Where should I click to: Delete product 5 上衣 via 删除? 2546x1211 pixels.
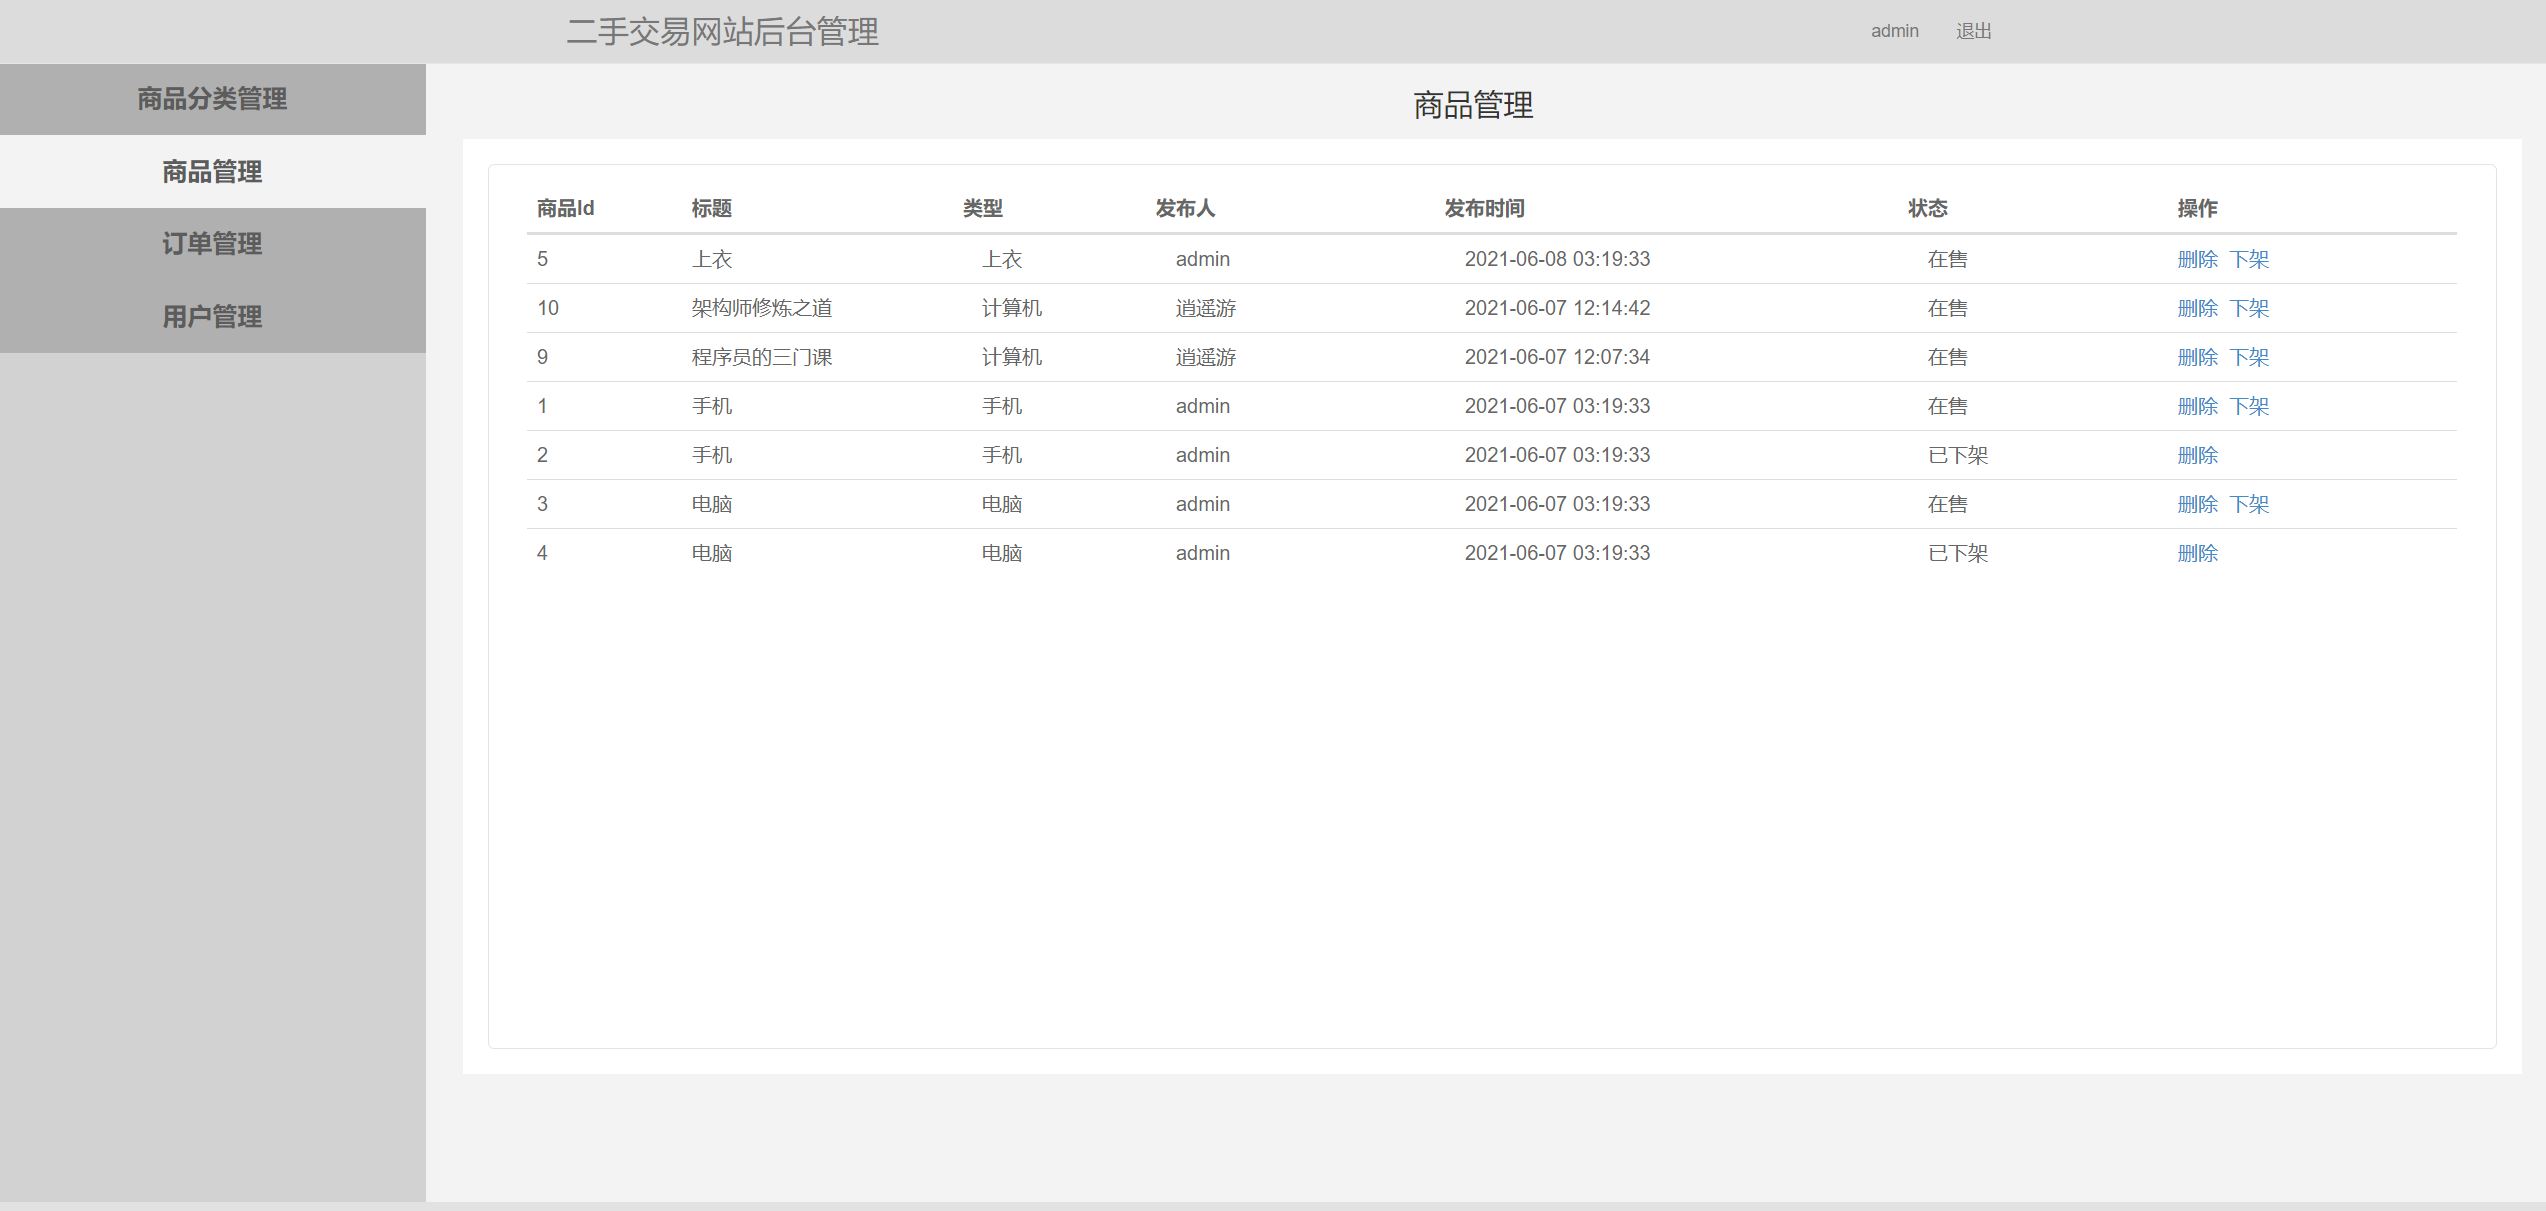click(2197, 259)
